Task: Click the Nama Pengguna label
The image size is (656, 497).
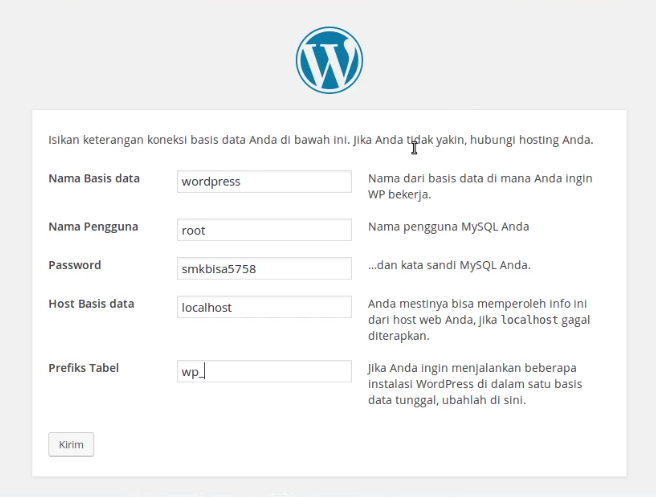Action: [x=93, y=227]
